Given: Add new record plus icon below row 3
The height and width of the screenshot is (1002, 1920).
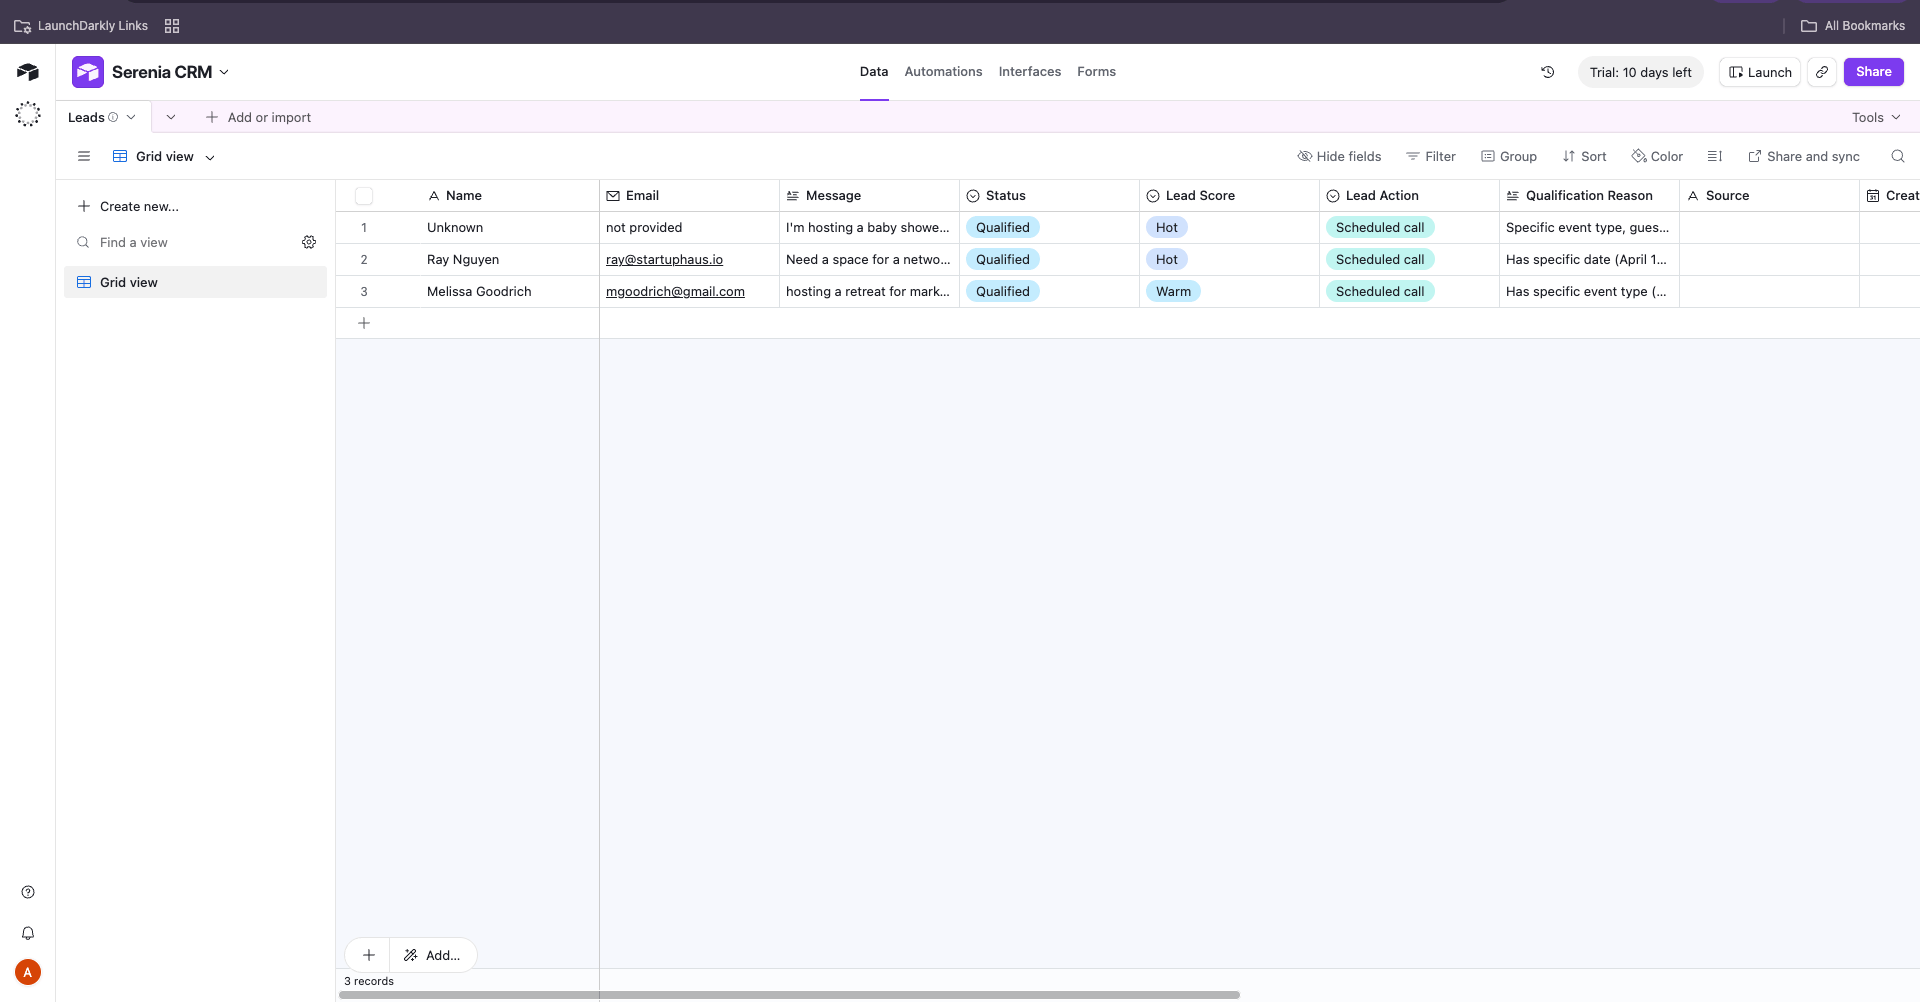Looking at the screenshot, I should (364, 323).
